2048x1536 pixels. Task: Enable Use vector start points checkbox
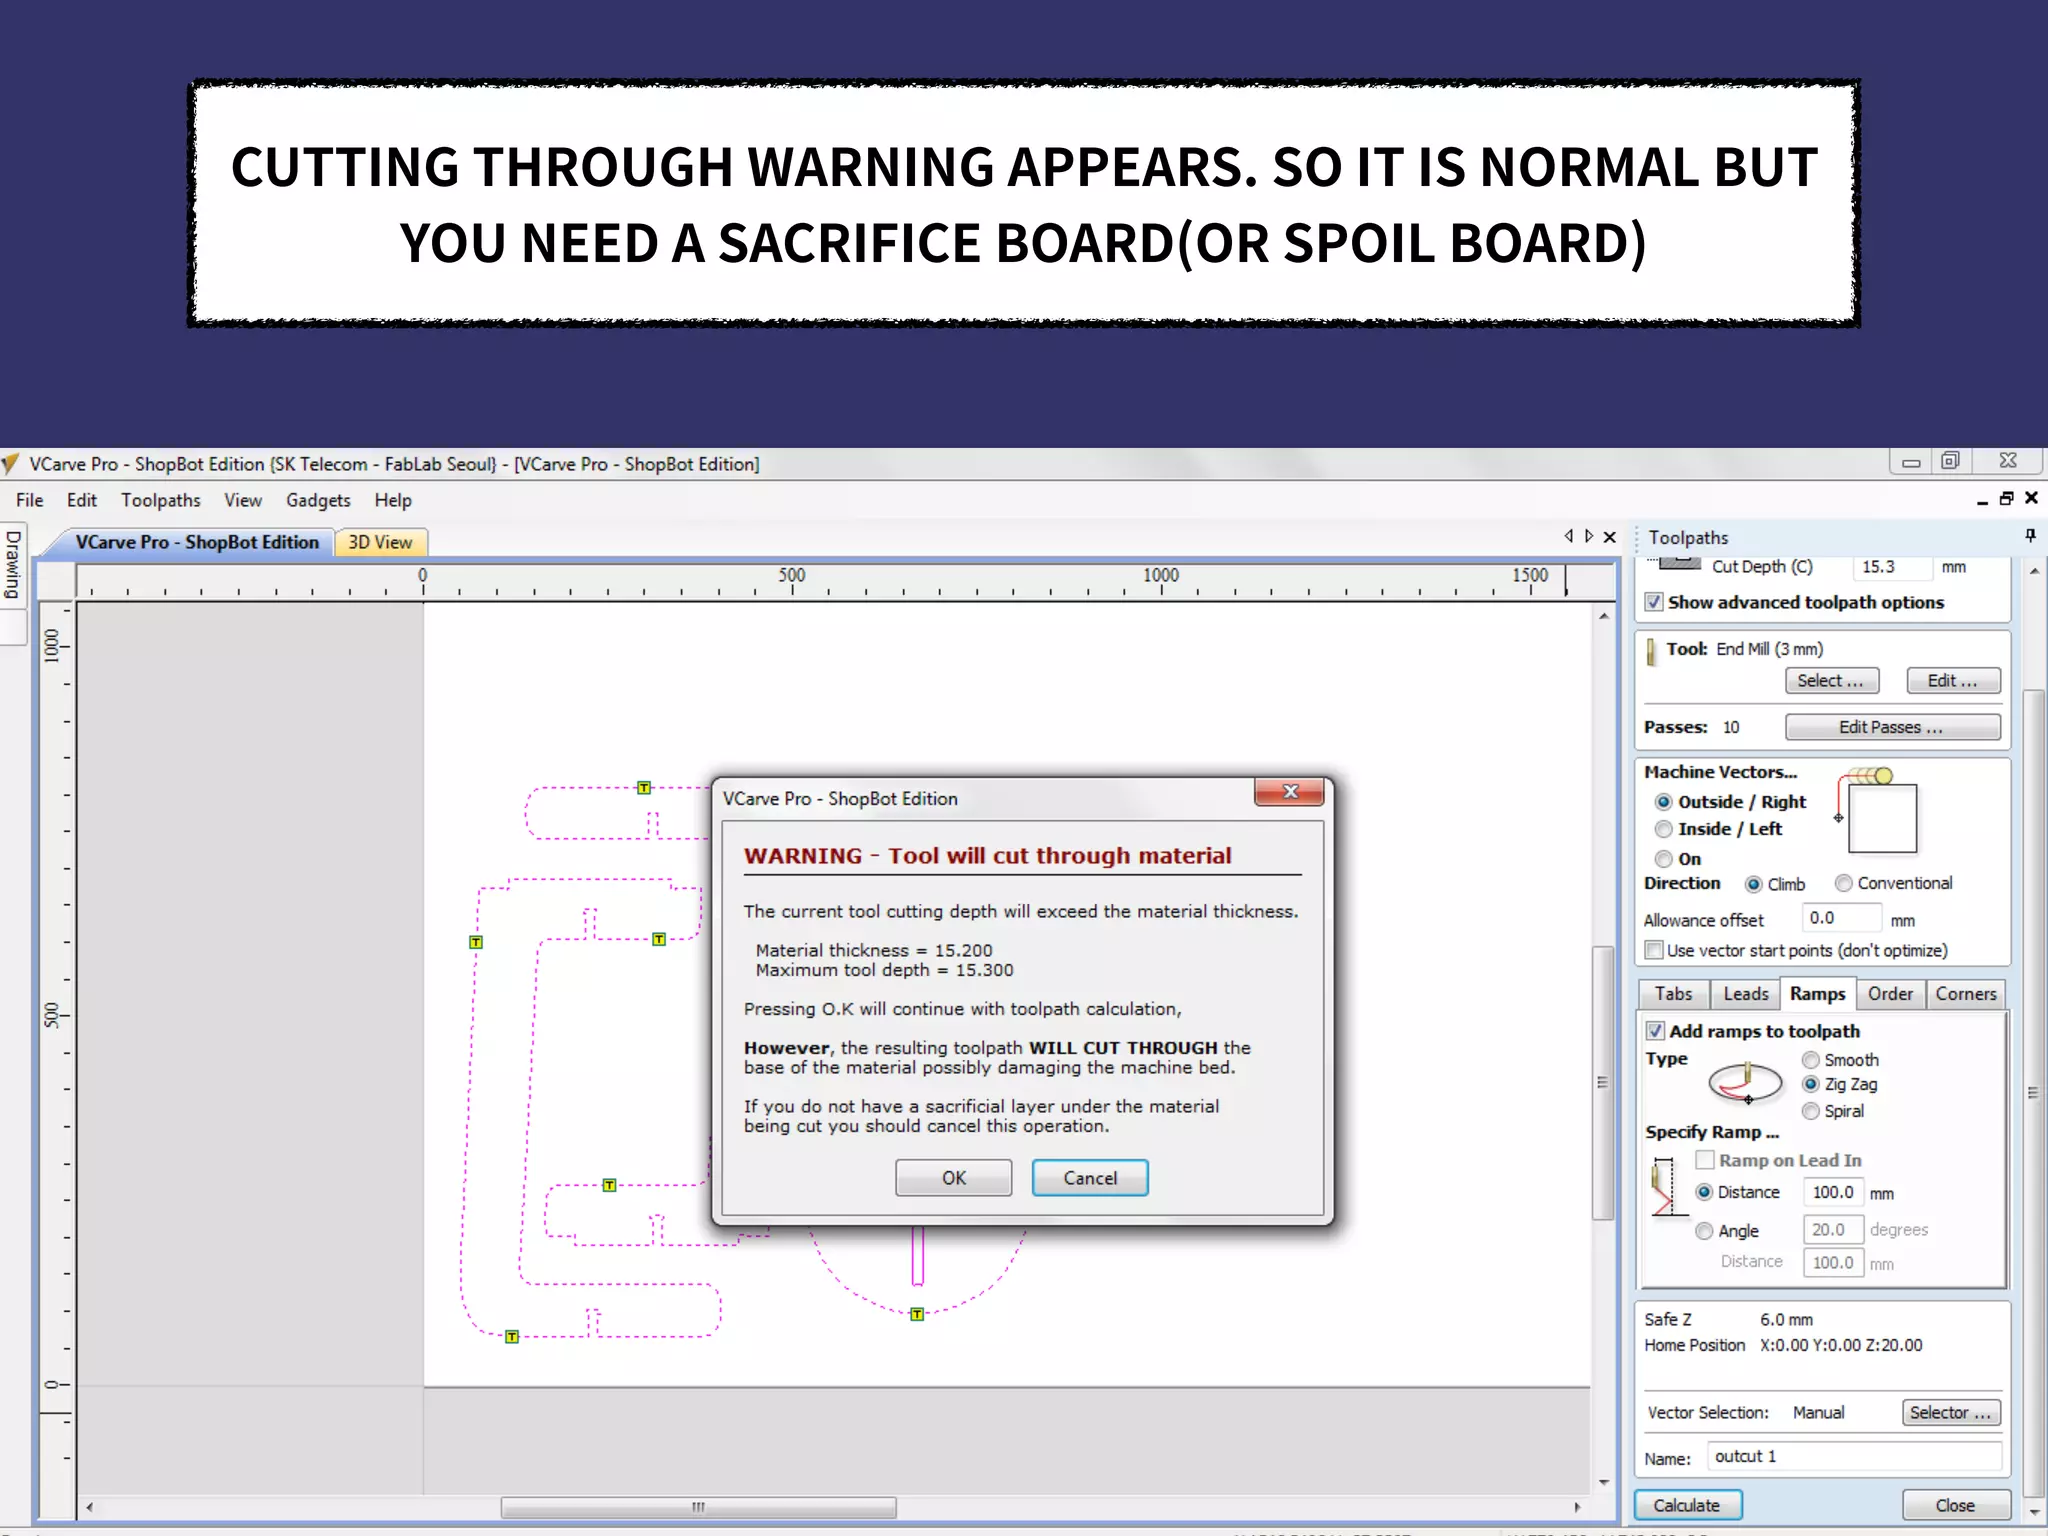1655,950
